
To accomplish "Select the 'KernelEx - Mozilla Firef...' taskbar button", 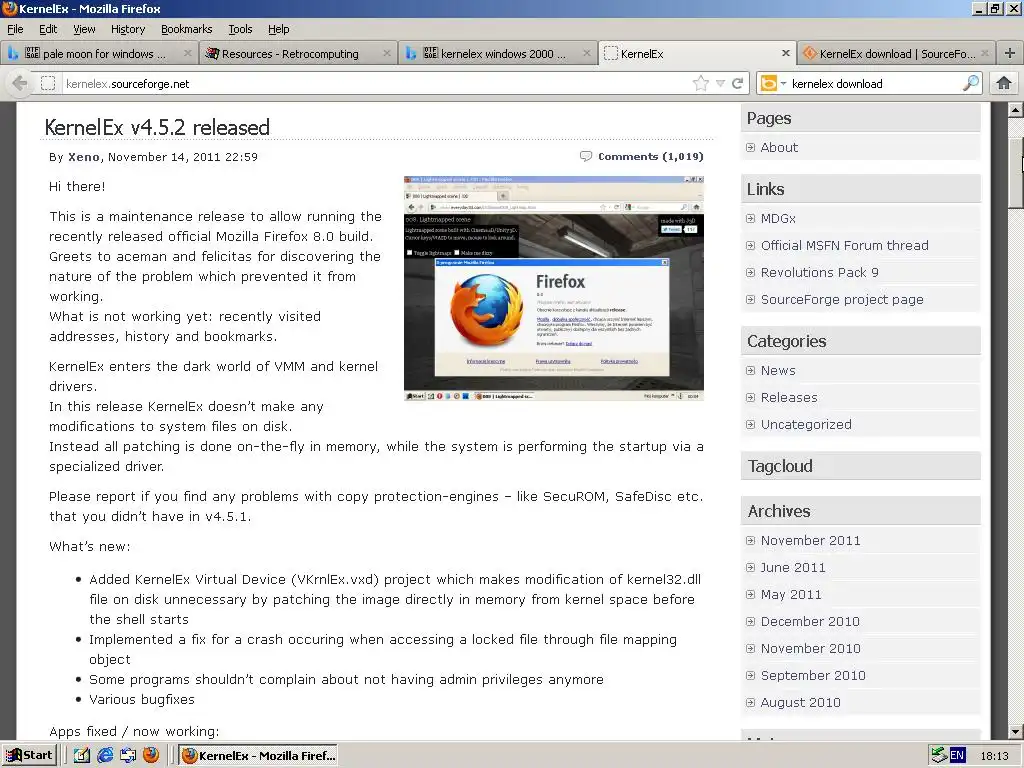I will (x=259, y=756).
